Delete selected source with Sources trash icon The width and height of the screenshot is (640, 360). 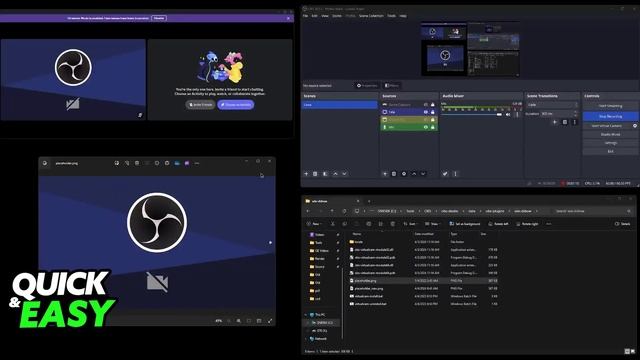click(394, 174)
